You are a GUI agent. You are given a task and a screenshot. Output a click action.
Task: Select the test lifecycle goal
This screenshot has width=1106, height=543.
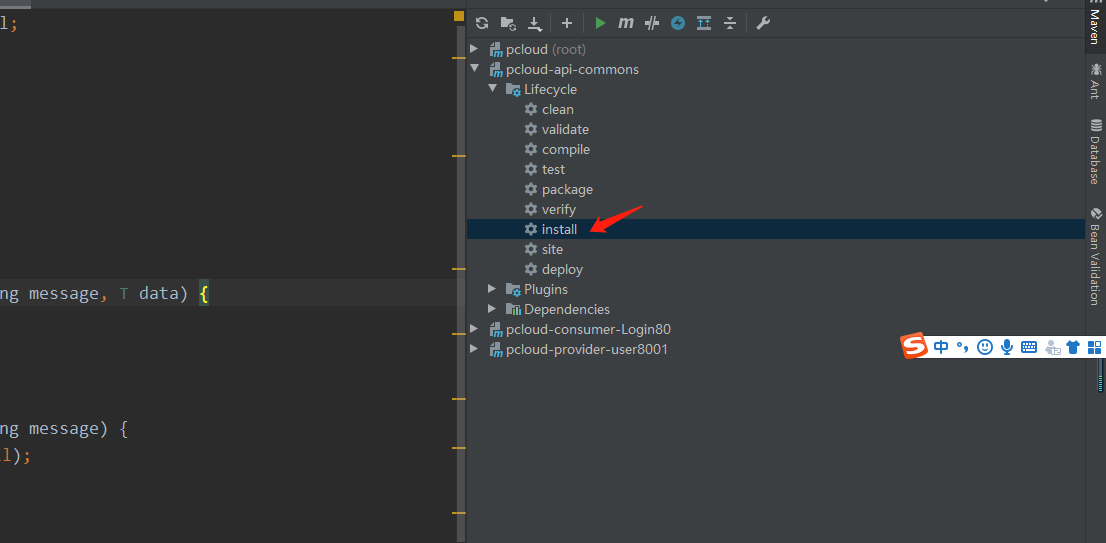(553, 169)
